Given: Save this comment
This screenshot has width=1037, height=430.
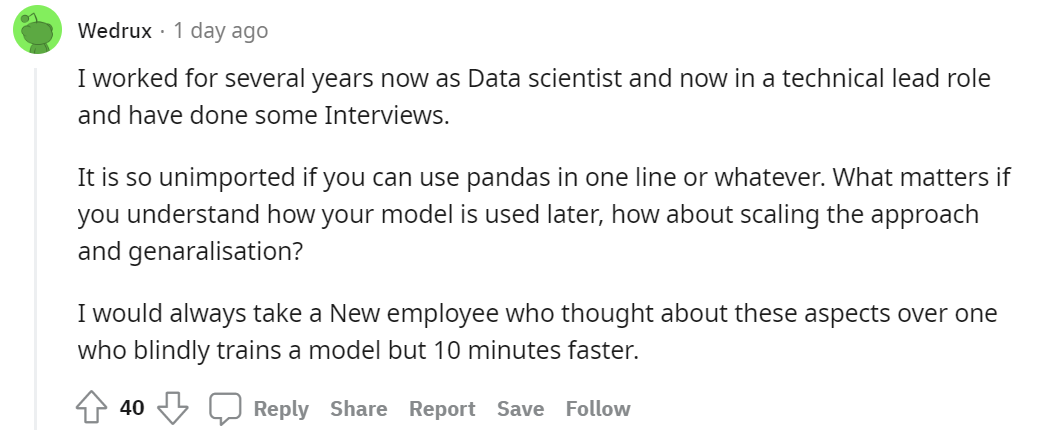Looking at the screenshot, I should point(520,408).
